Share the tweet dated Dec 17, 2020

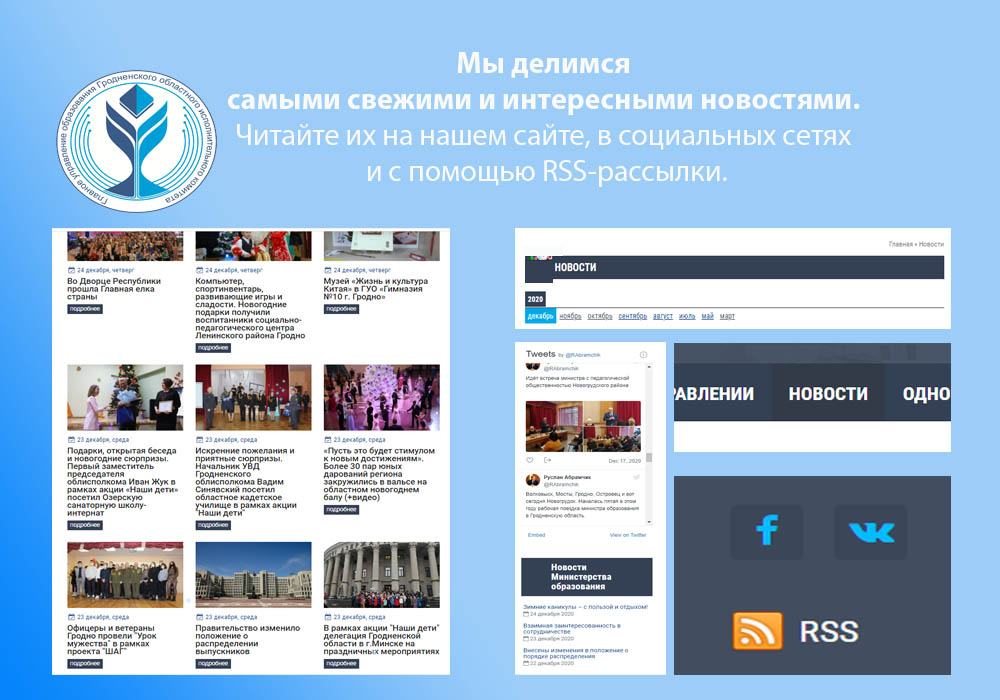click(x=547, y=460)
